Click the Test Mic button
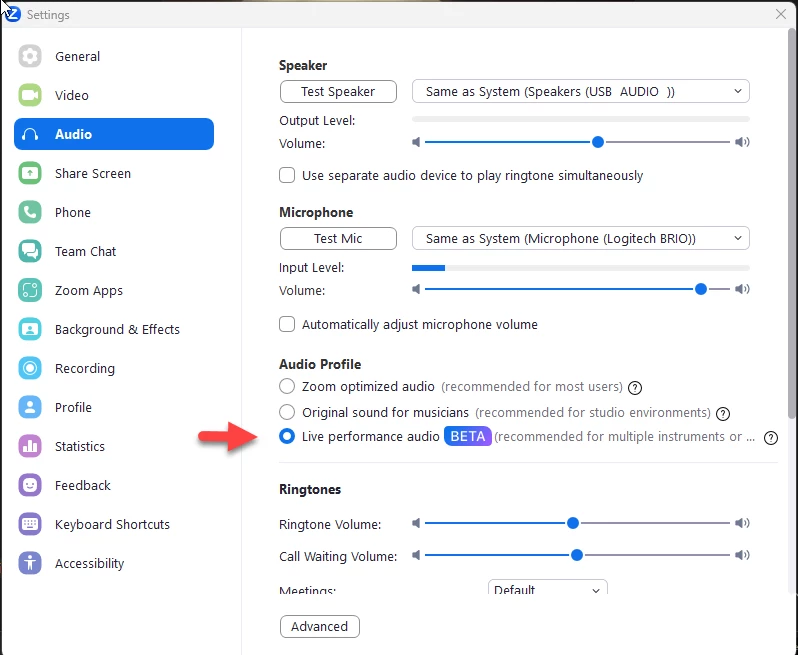The width and height of the screenshot is (798, 655). (x=338, y=239)
